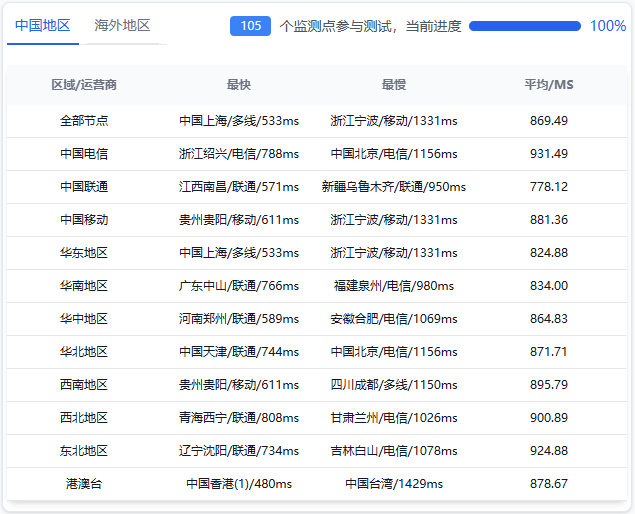This screenshot has height=514, width=635.
Task: Click the 区域/运营商 column header
Action: 84,85
